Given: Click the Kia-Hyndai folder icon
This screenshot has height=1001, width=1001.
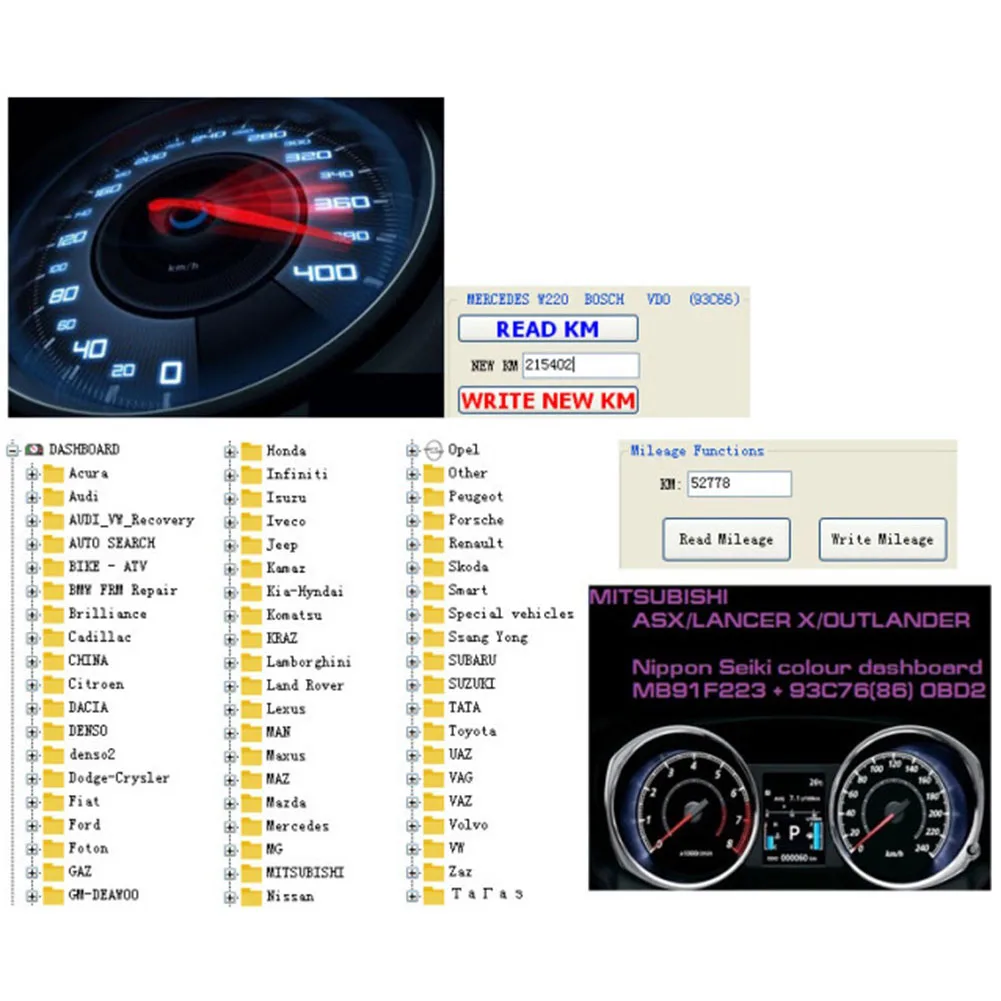Looking at the screenshot, I should click(x=252, y=592).
